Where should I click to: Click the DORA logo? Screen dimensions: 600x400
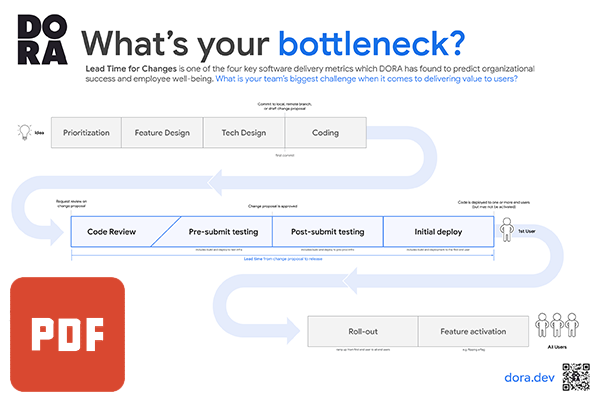[x=38, y=40]
